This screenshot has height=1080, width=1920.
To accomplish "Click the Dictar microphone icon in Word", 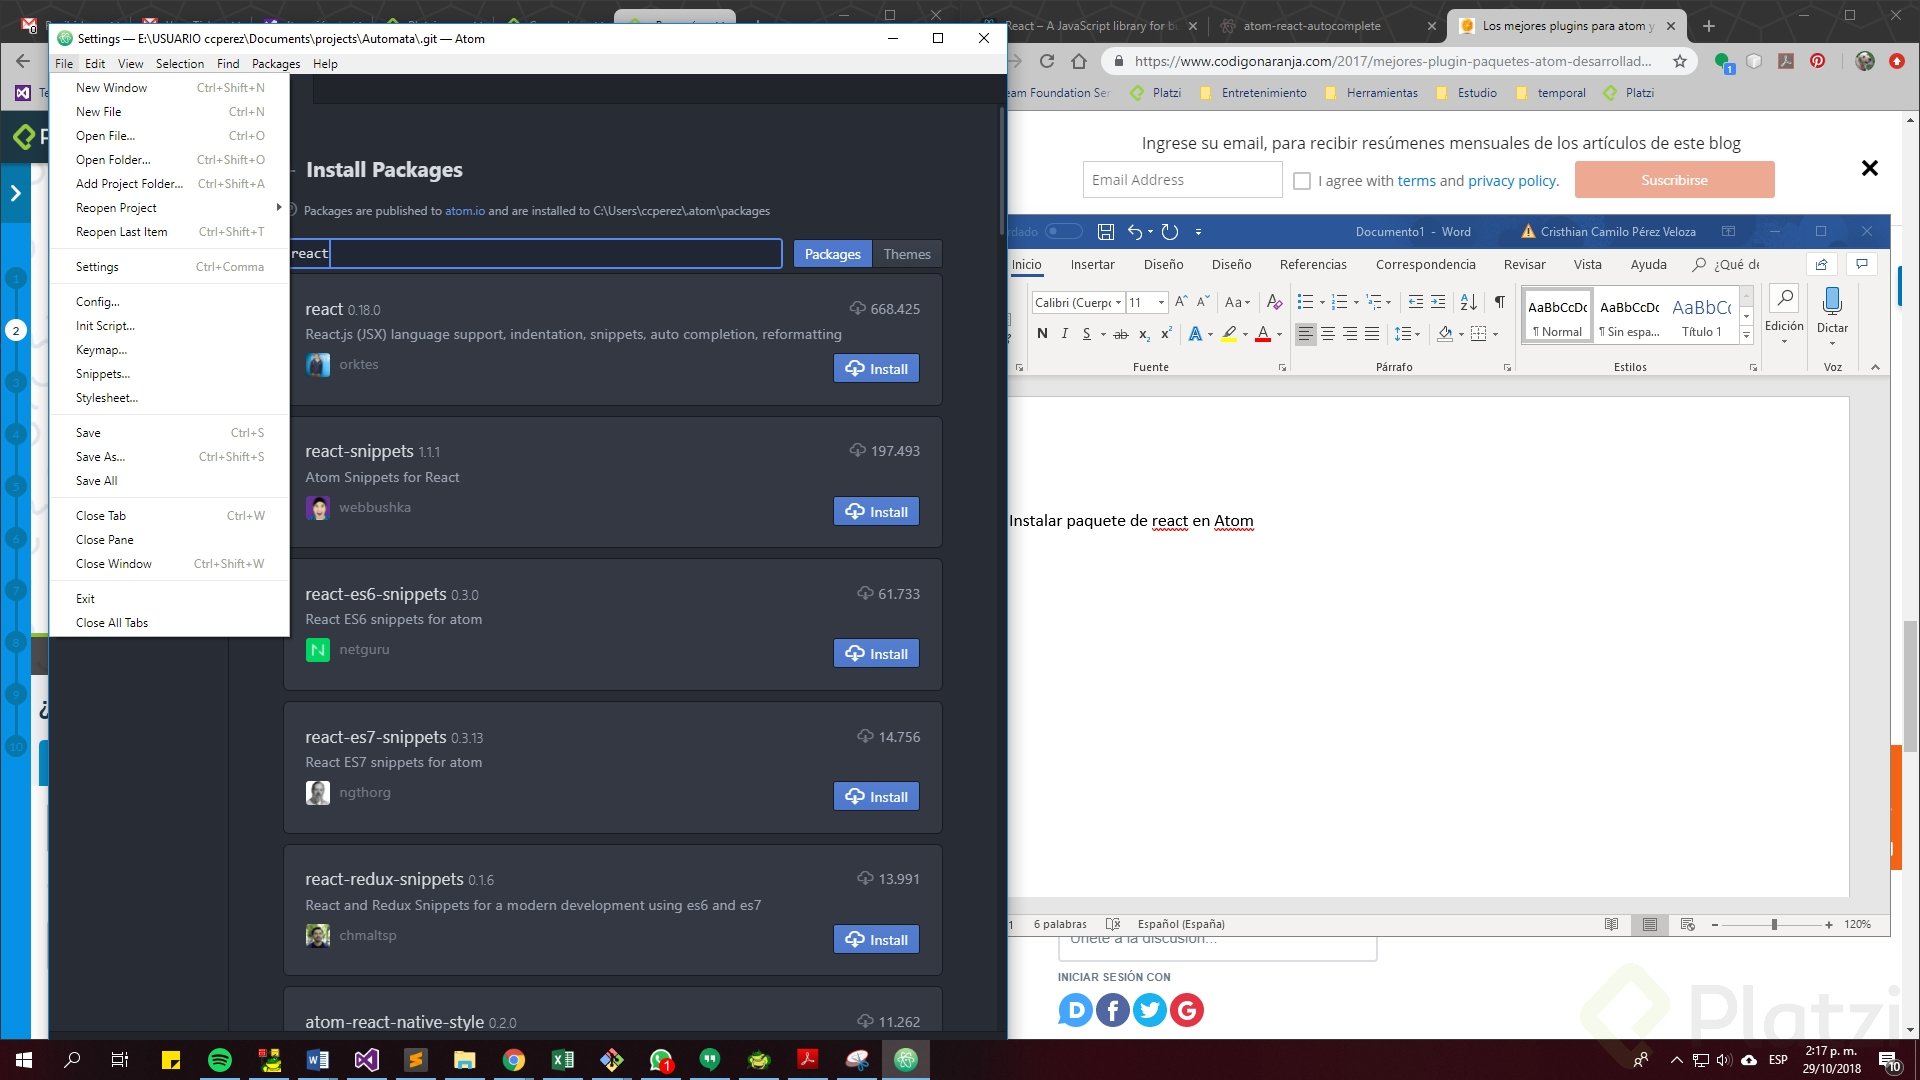I will 1832,301.
